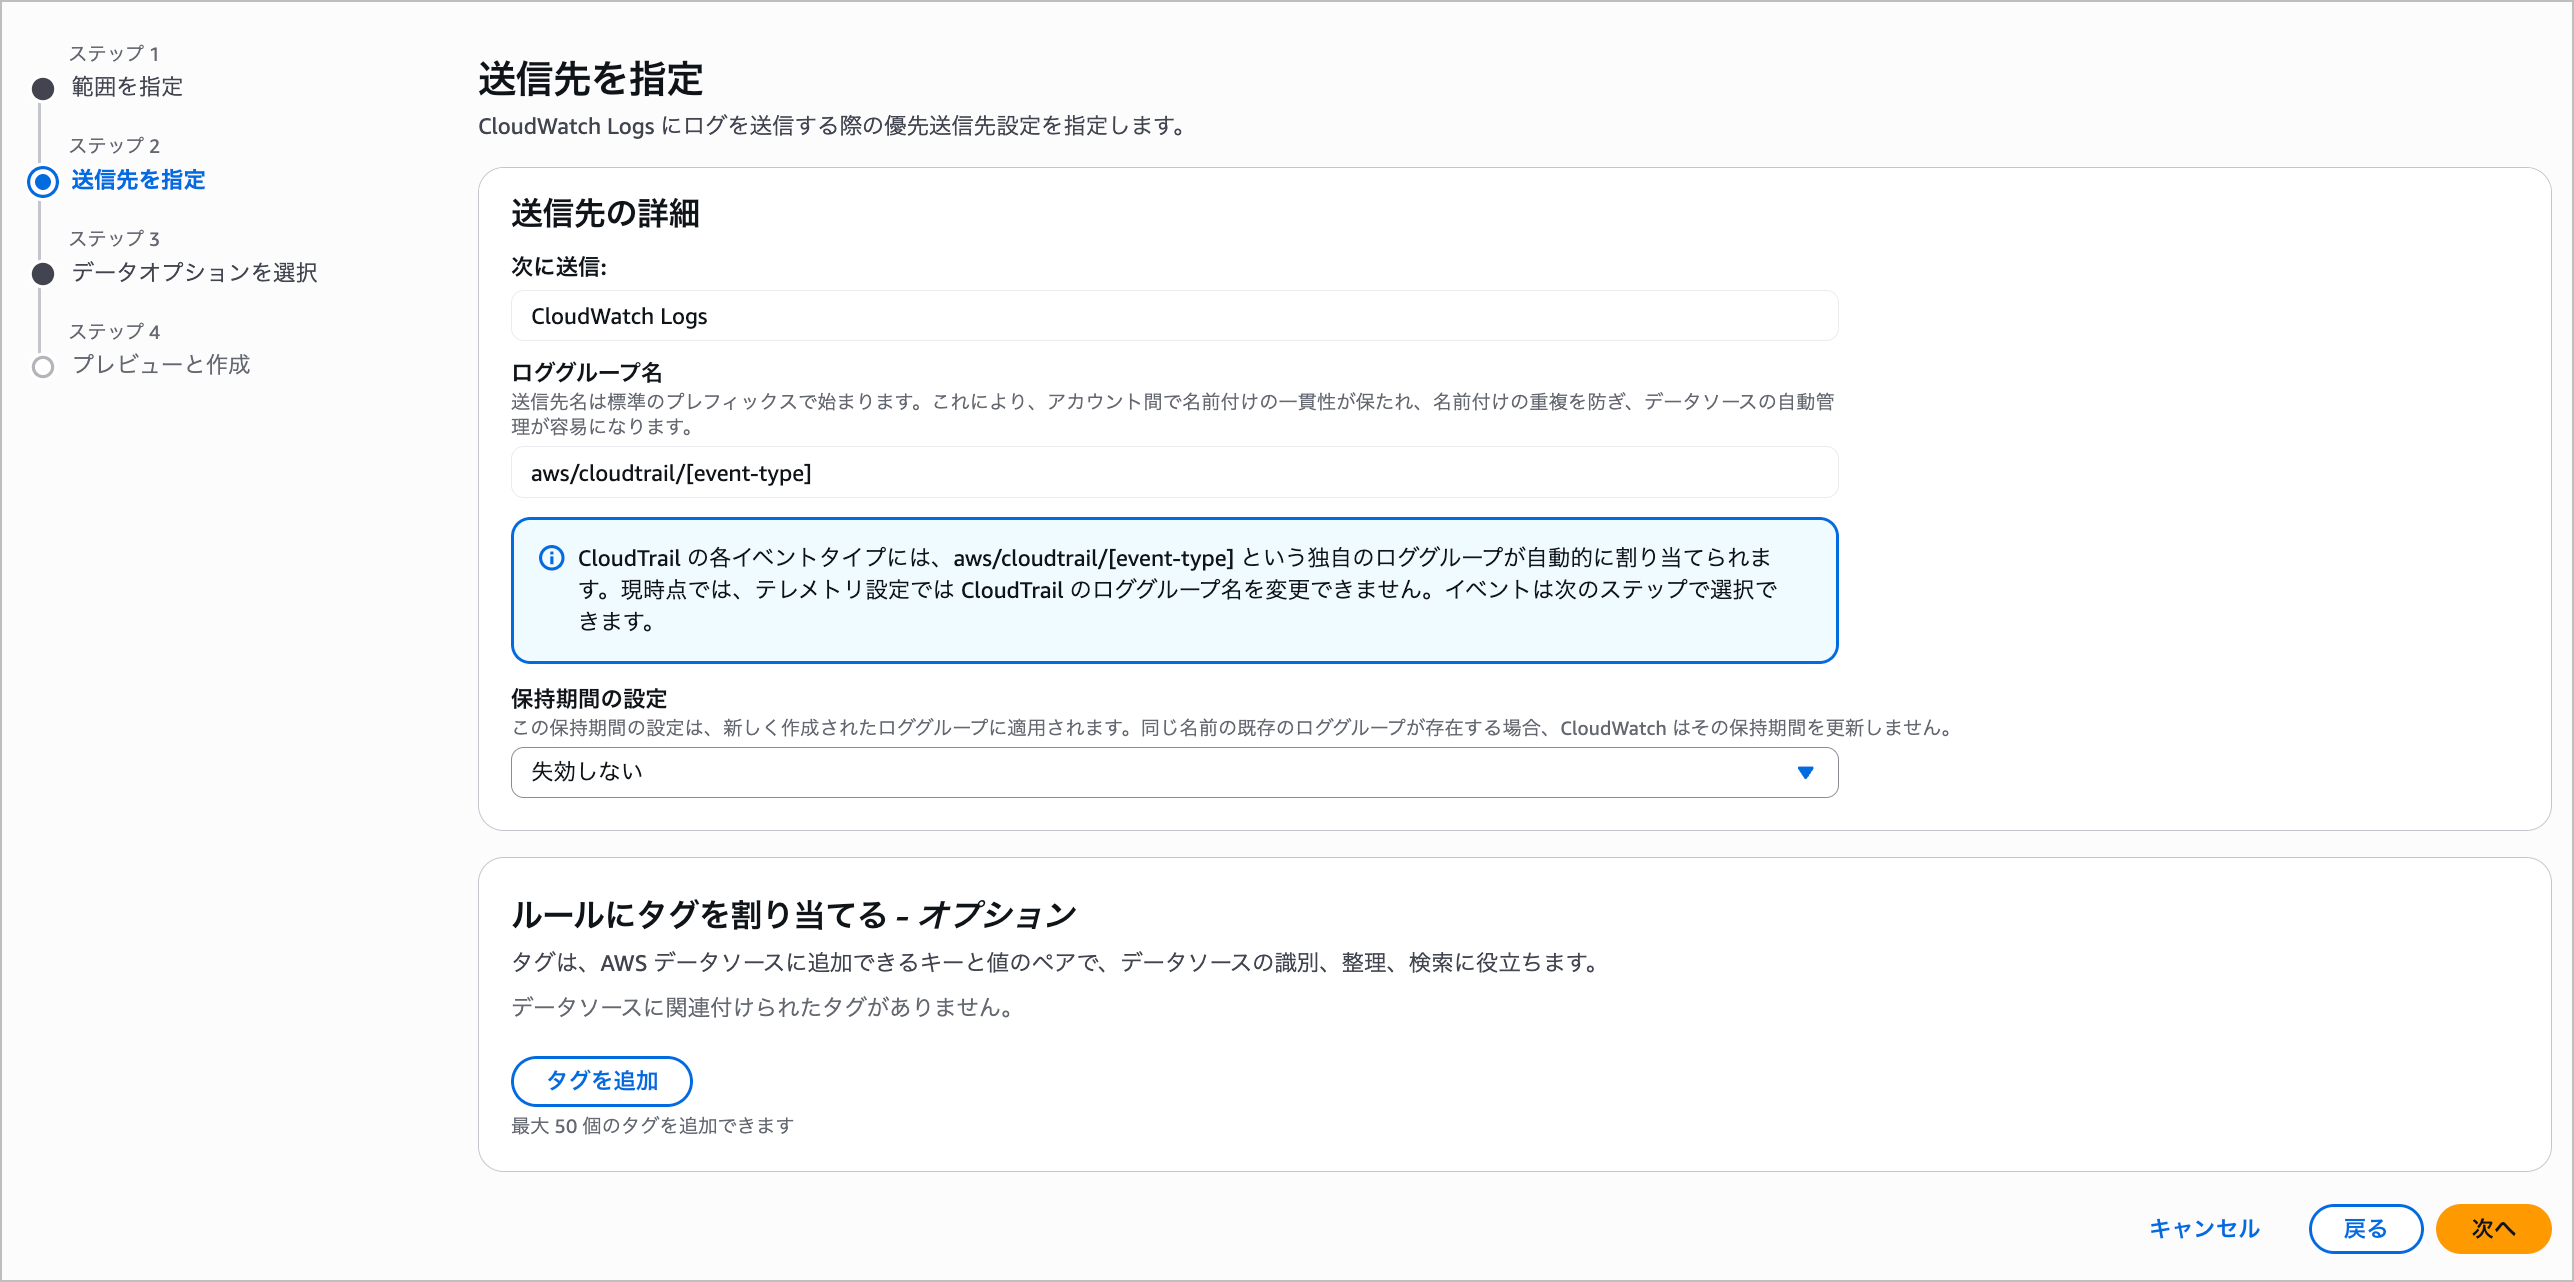2574x1282 pixels.
Task: Go to step 範囲を指定
Action: (127, 87)
